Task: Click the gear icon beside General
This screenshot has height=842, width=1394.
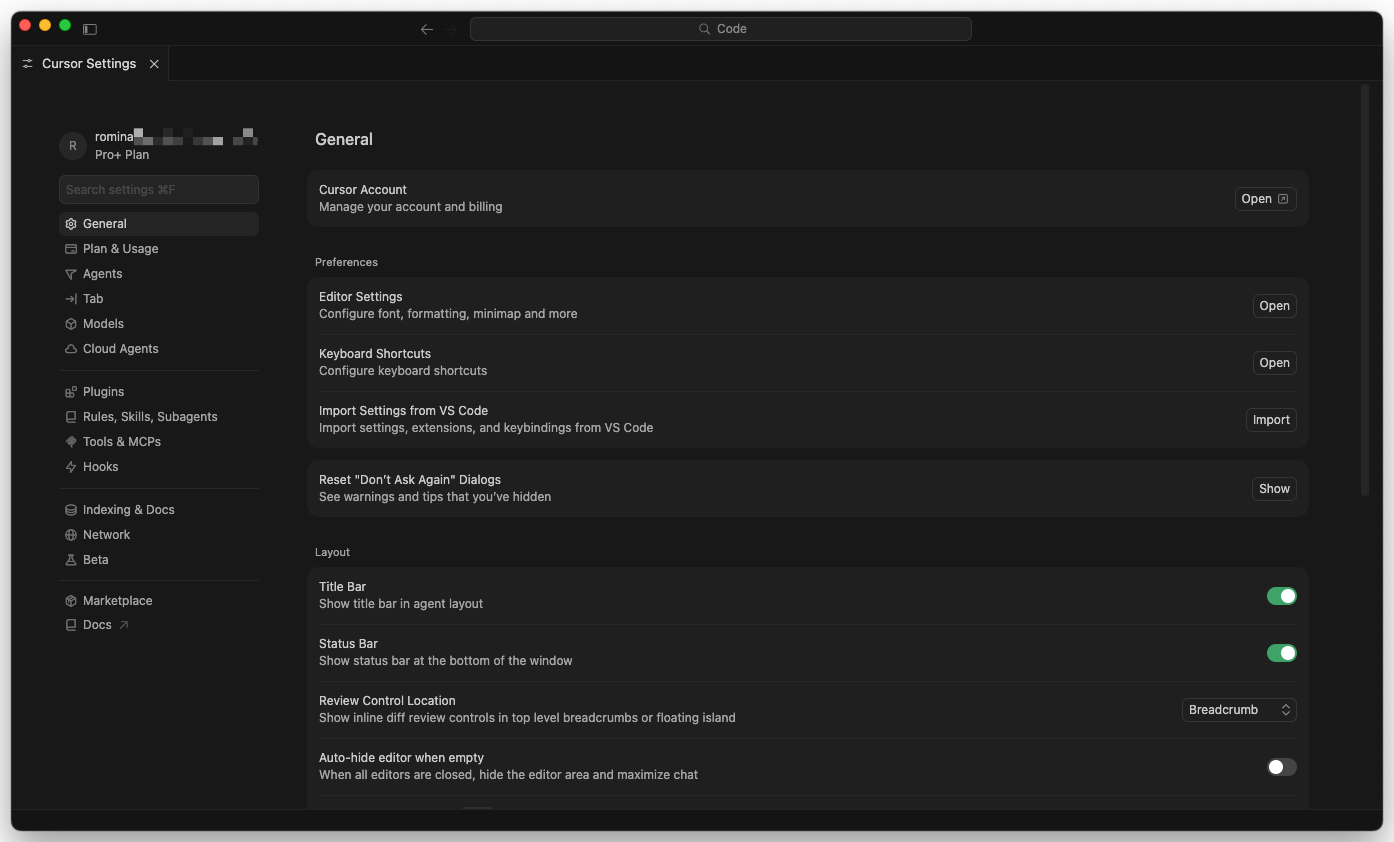Action: click(71, 224)
